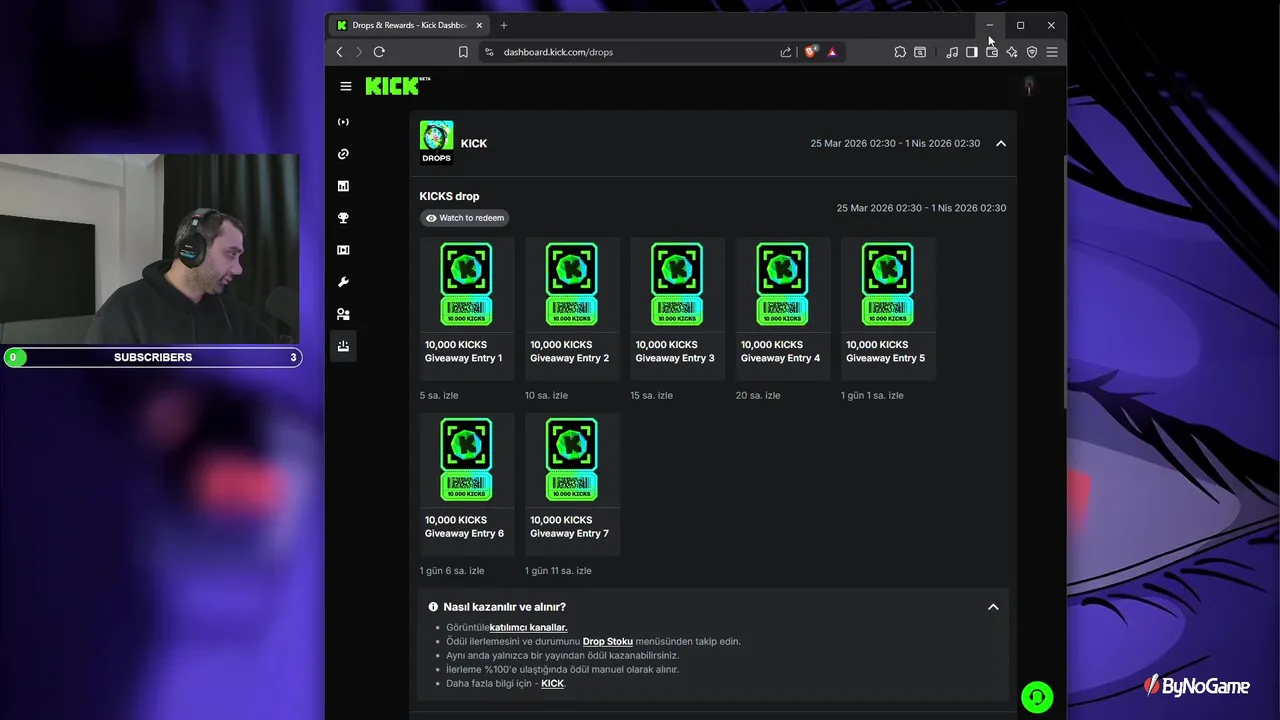Image resolution: width=1280 pixels, height=720 pixels.
Task: Select the Giveaway Entry 5 drop card
Action: [x=888, y=309]
